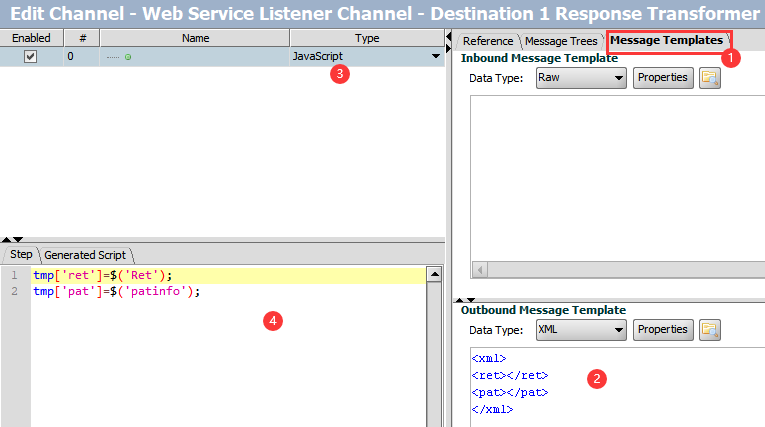Viewport: 765px width, 427px height.
Task: Click the inbound template Properties button
Action: pyautogui.click(x=663, y=78)
